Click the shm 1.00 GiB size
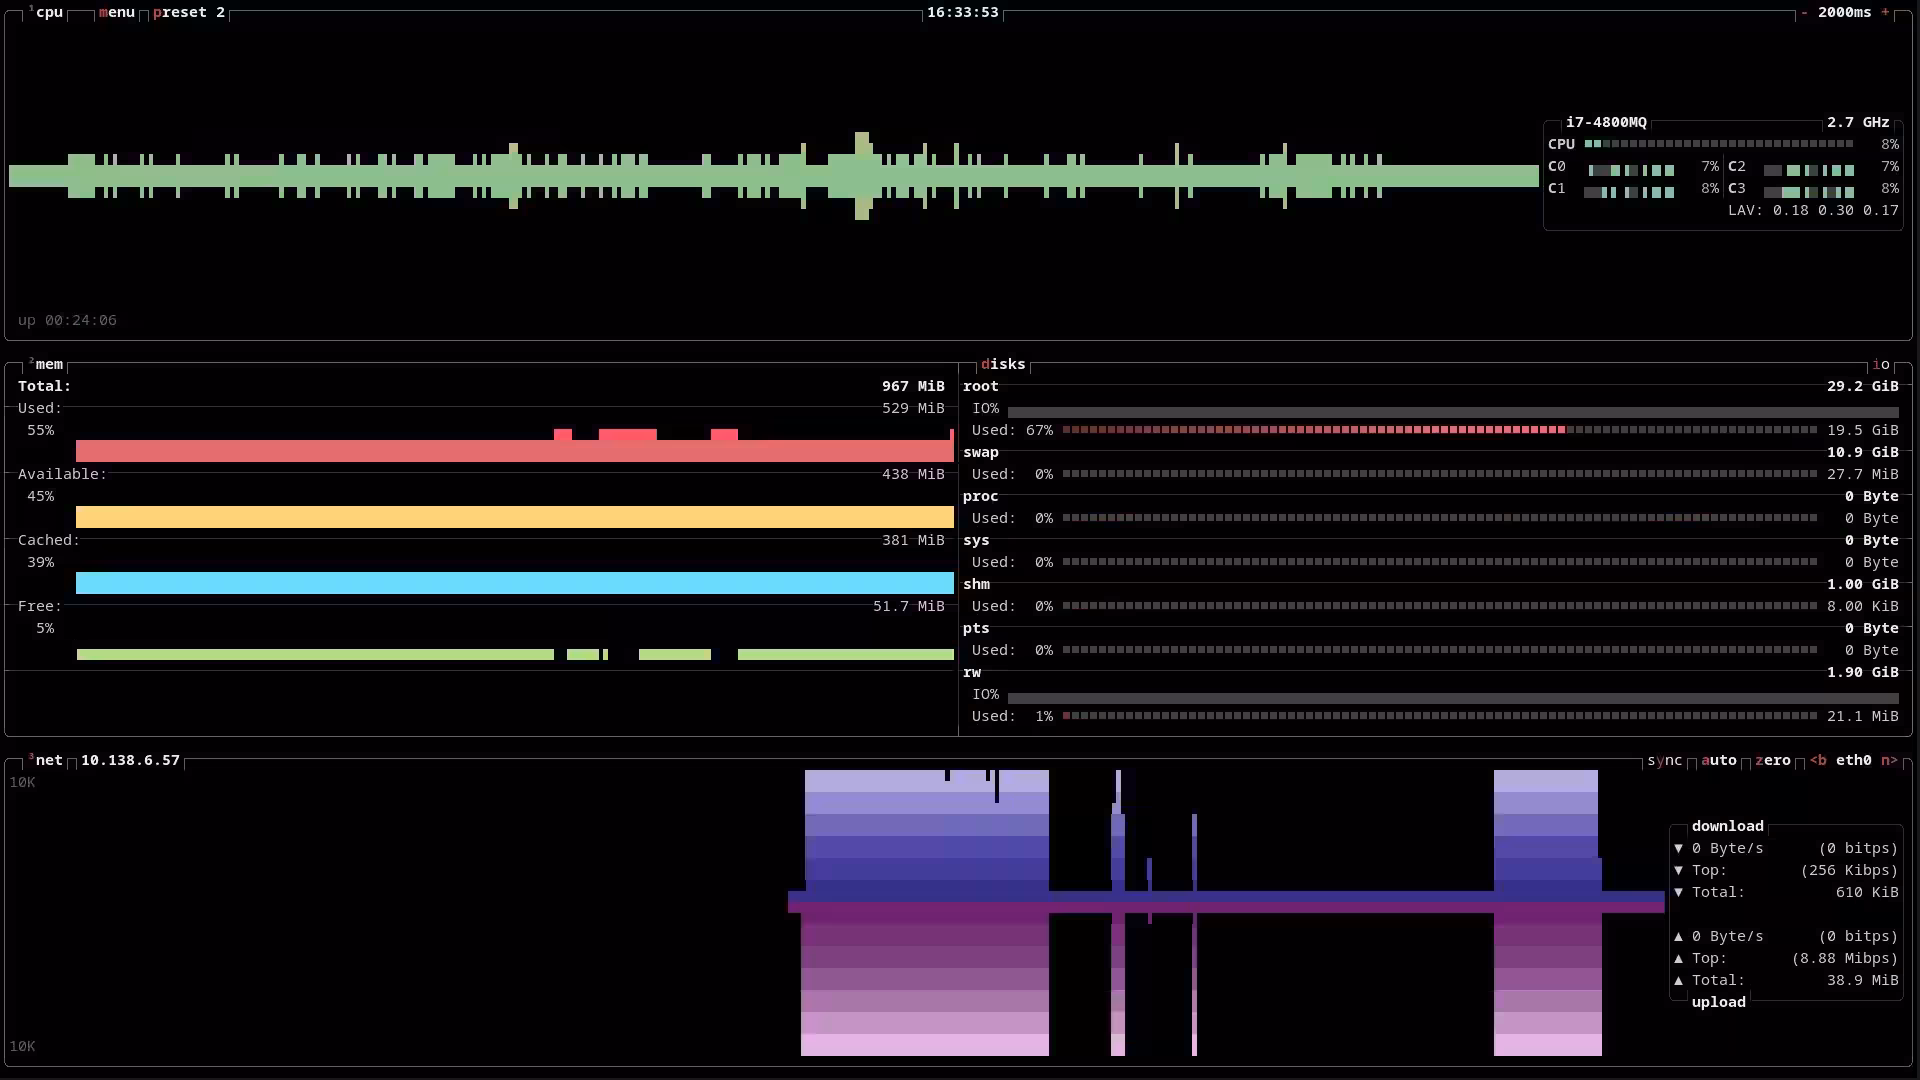The height and width of the screenshot is (1080, 1920). click(x=1863, y=584)
